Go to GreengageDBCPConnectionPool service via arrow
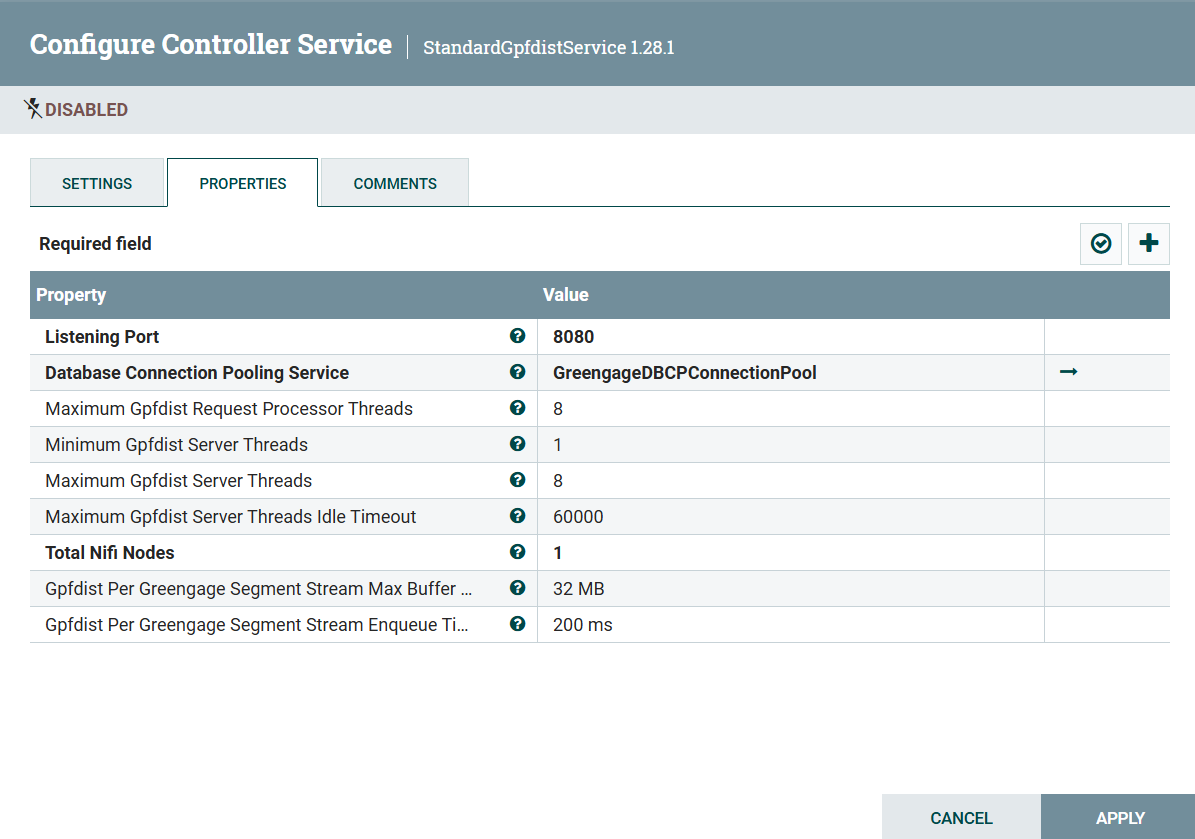The width and height of the screenshot is (1195, 839). pyautogui.click(x=1068, y=372)
